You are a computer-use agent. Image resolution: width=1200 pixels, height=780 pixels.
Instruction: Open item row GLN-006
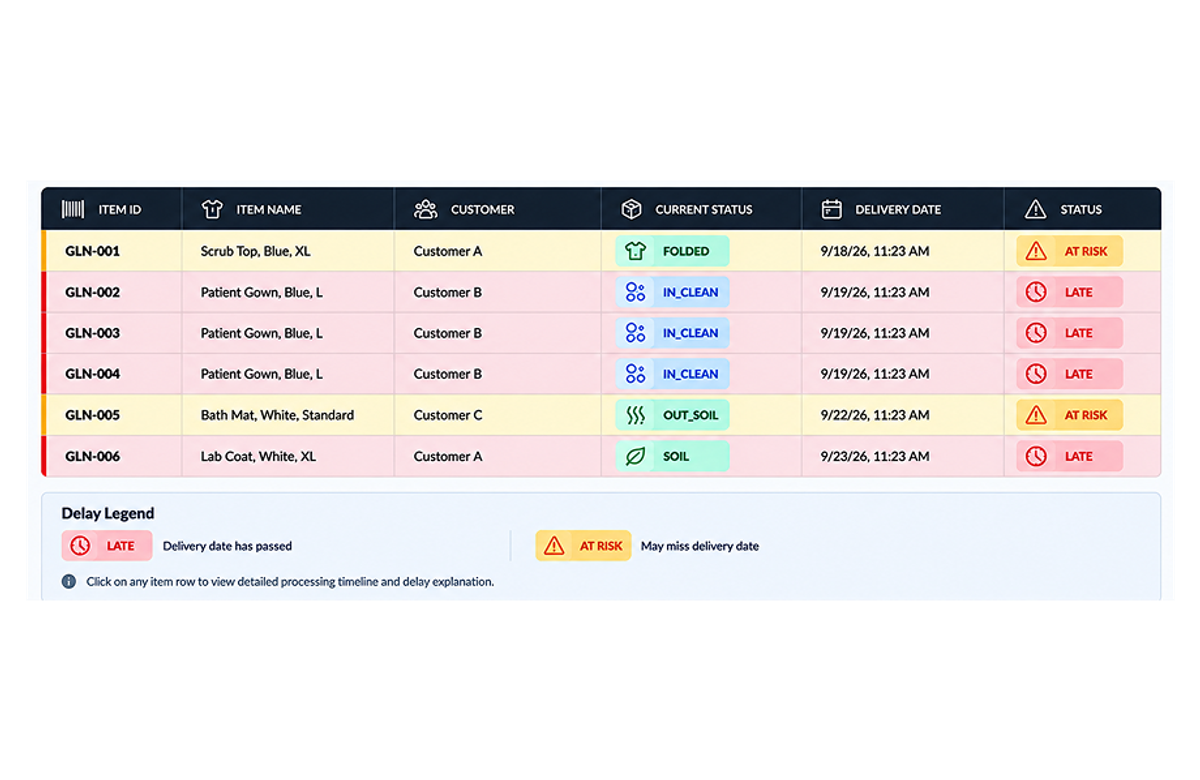[601, 456]
